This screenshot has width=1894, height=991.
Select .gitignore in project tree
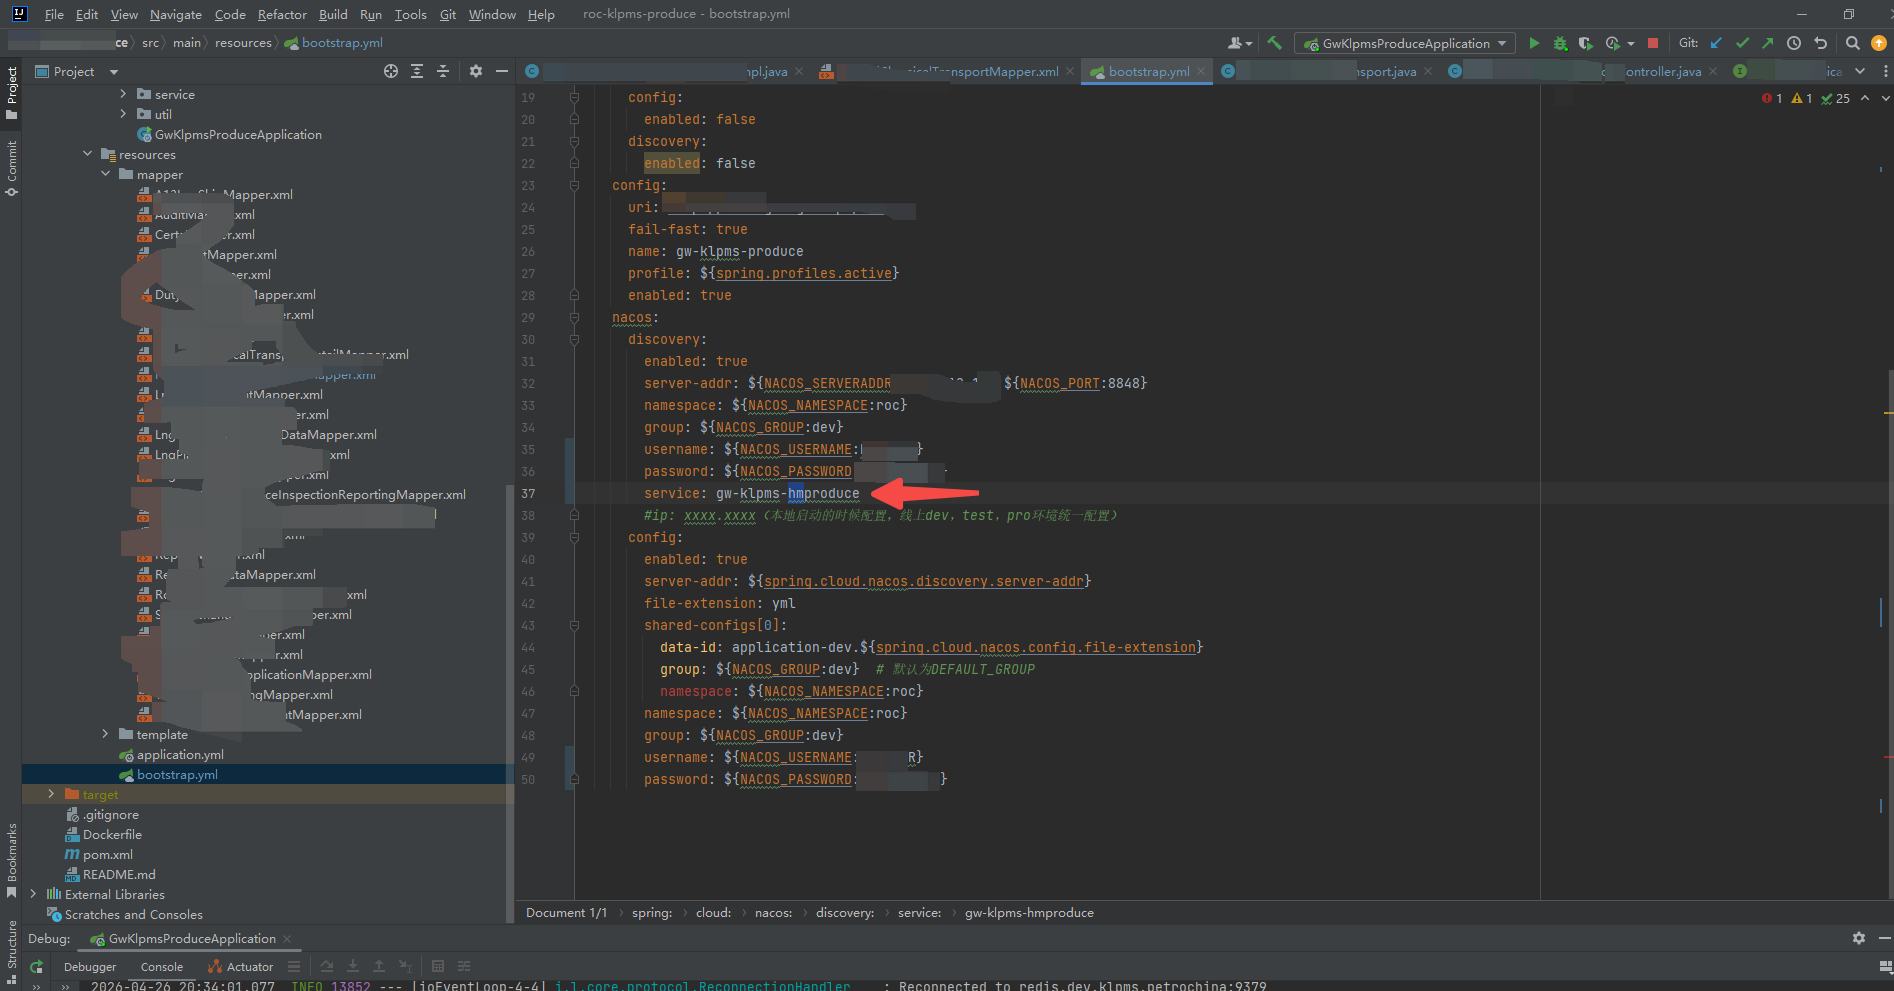coord(110,814)
